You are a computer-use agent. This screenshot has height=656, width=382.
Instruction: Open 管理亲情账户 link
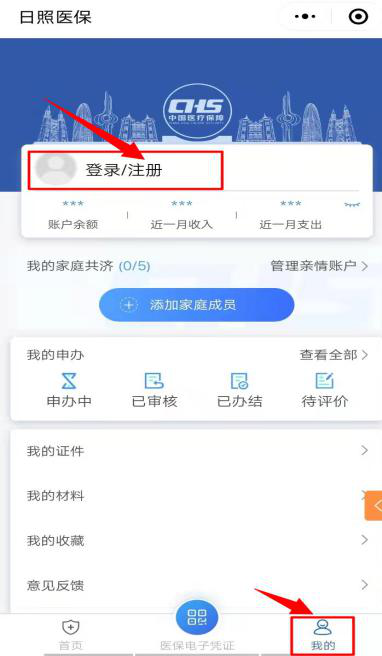tap(319, 266)
